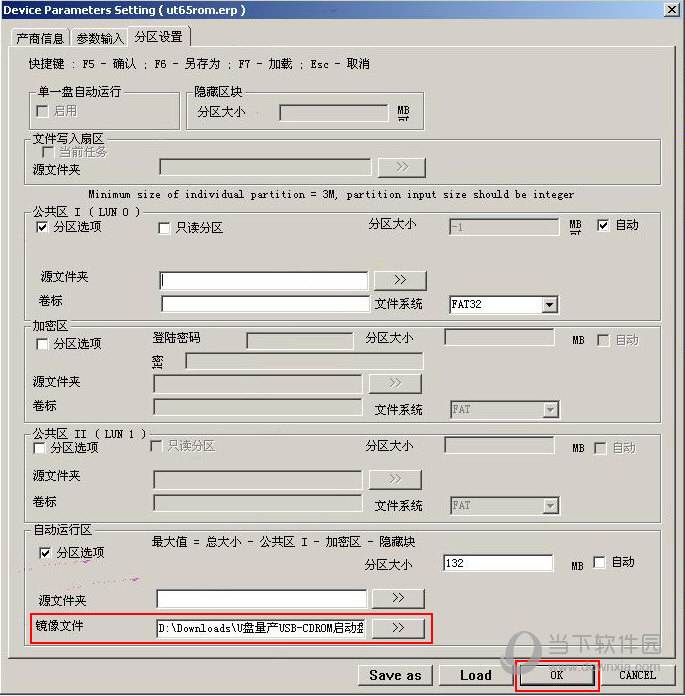Screen dimensions: 685x696
Task: Enable 分区选项 in 公共区 II (LUN 1)
Action: click(39, 448)
